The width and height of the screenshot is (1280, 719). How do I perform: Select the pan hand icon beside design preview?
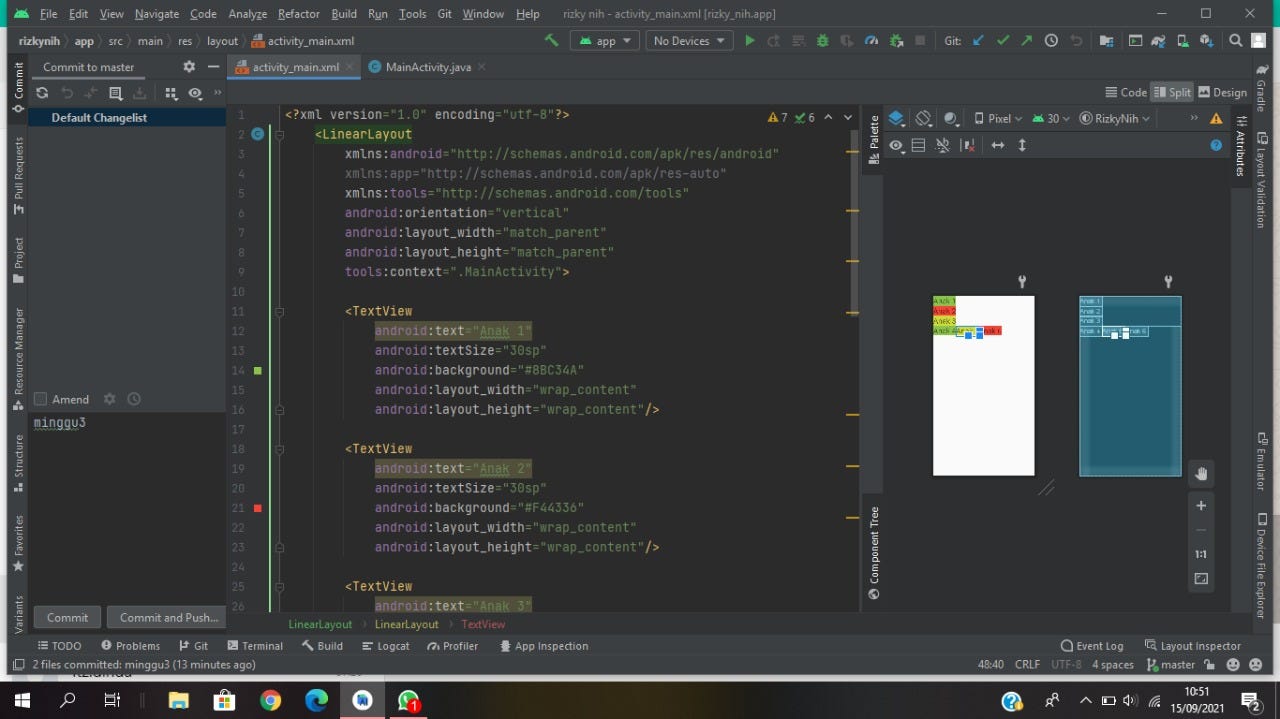point(1201,473)
